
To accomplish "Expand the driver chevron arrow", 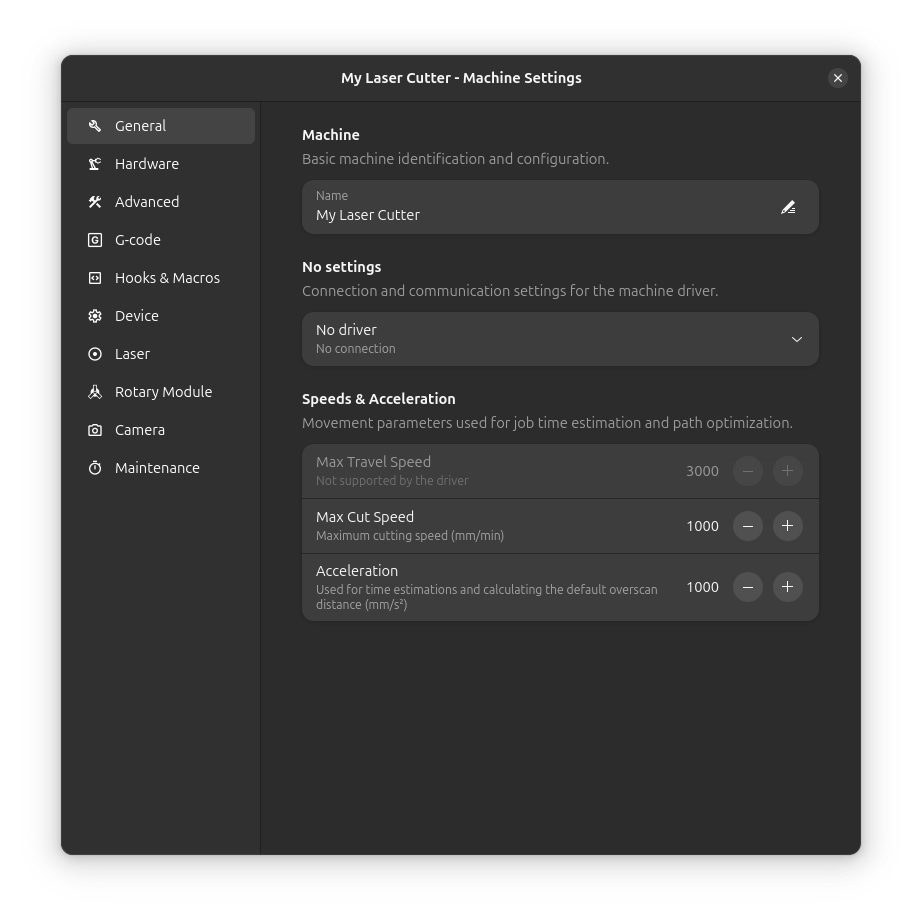I will [797, 339].
